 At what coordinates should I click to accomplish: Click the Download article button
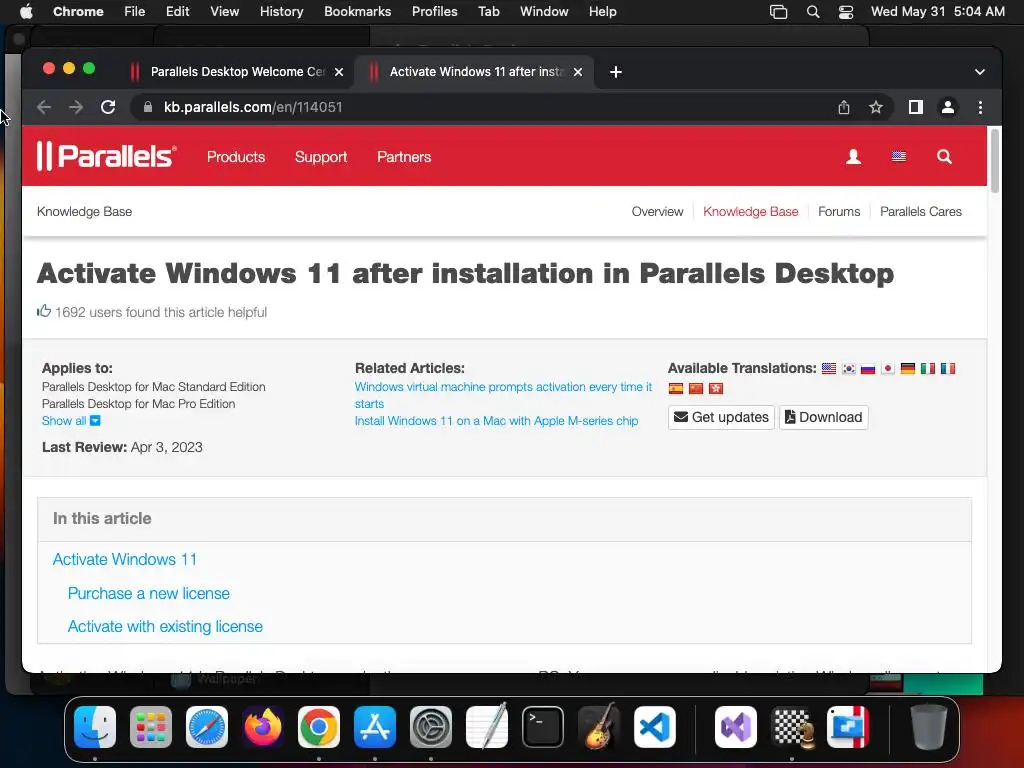tap(824, 417)
